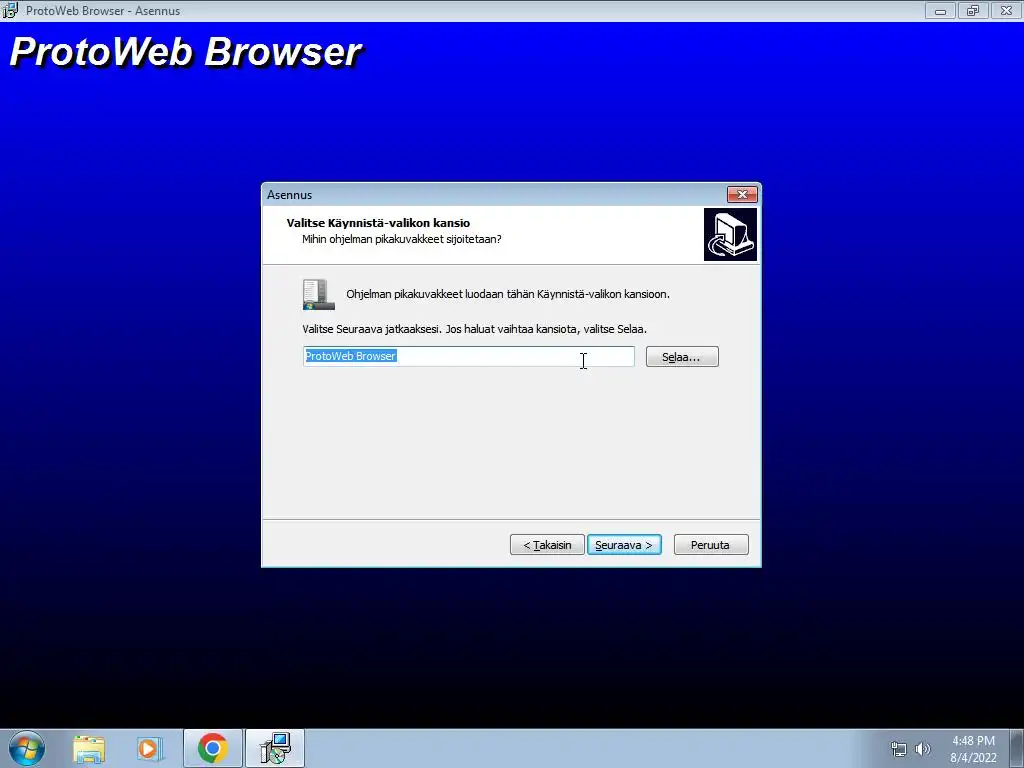Restore down the ProtoWeb Browser setup window
1024x768 pixels.
point(973,10)
